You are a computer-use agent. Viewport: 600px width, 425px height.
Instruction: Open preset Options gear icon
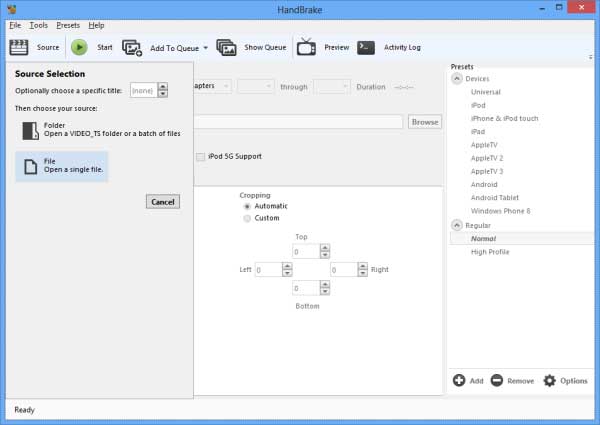549,381
